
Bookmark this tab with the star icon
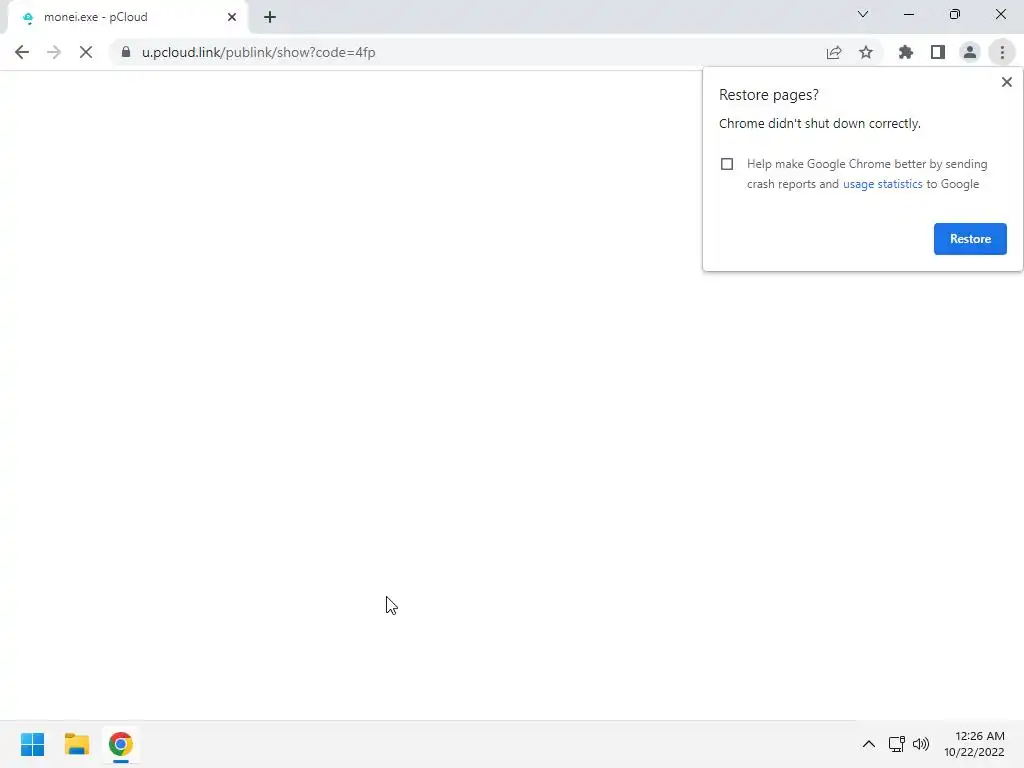(x=866, y=52)
